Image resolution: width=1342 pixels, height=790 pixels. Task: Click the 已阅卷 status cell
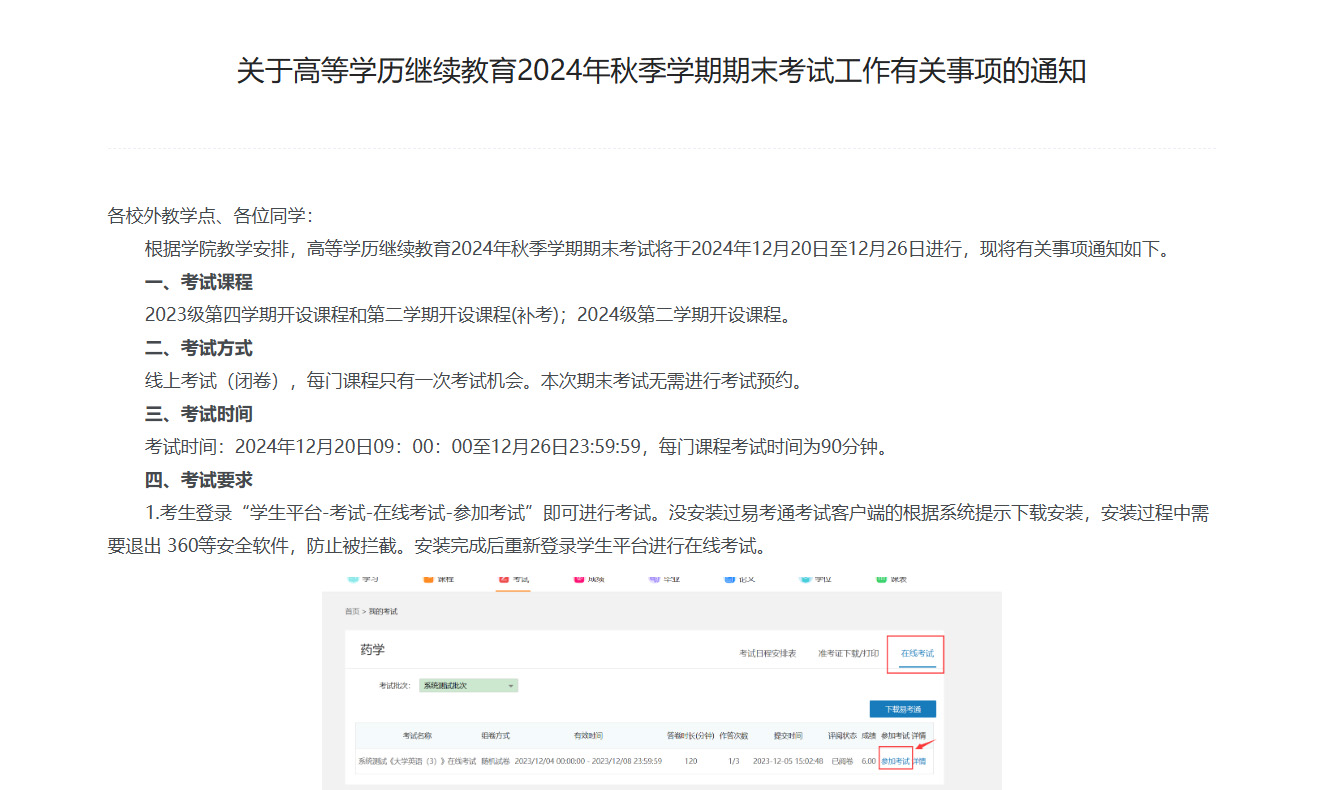pyautogui.click(x=842, y=761)
